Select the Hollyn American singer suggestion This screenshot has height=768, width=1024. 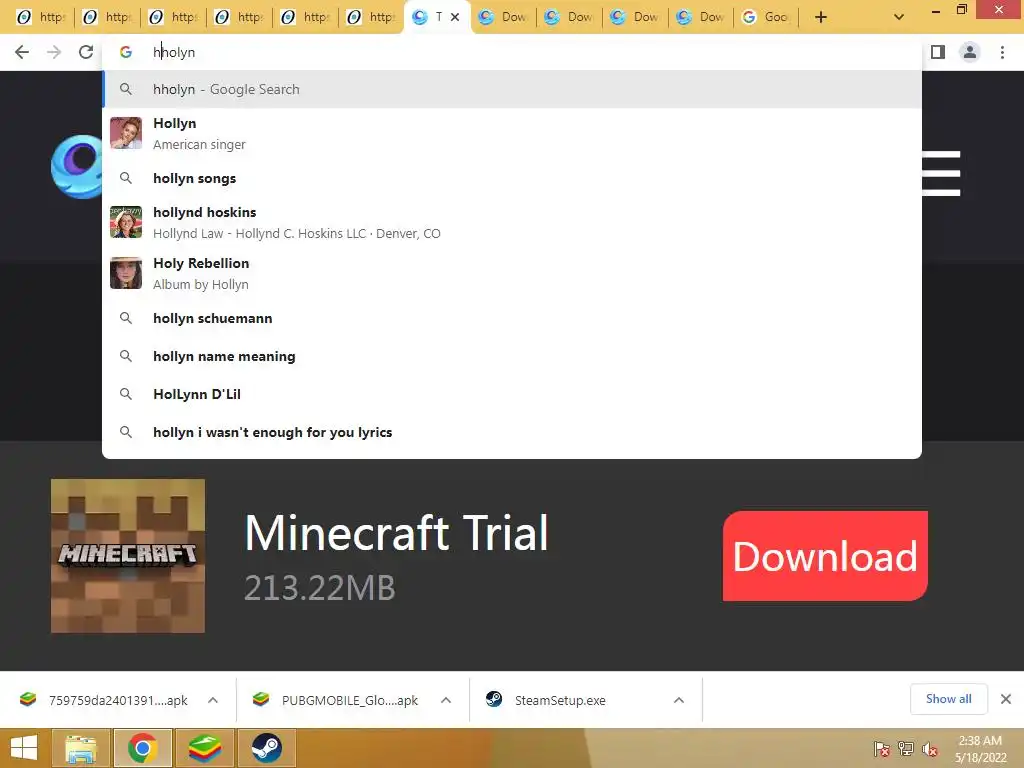tap(512, 133)
